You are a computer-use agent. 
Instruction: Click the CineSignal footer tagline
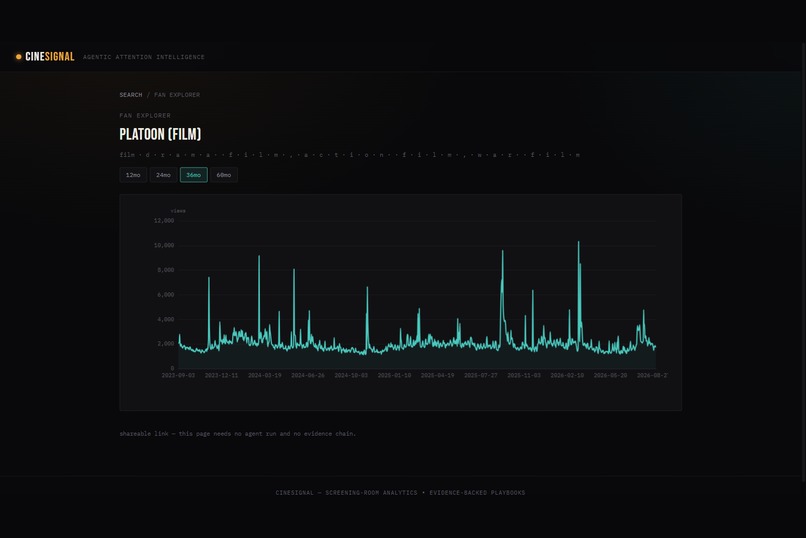coord(400,493)
